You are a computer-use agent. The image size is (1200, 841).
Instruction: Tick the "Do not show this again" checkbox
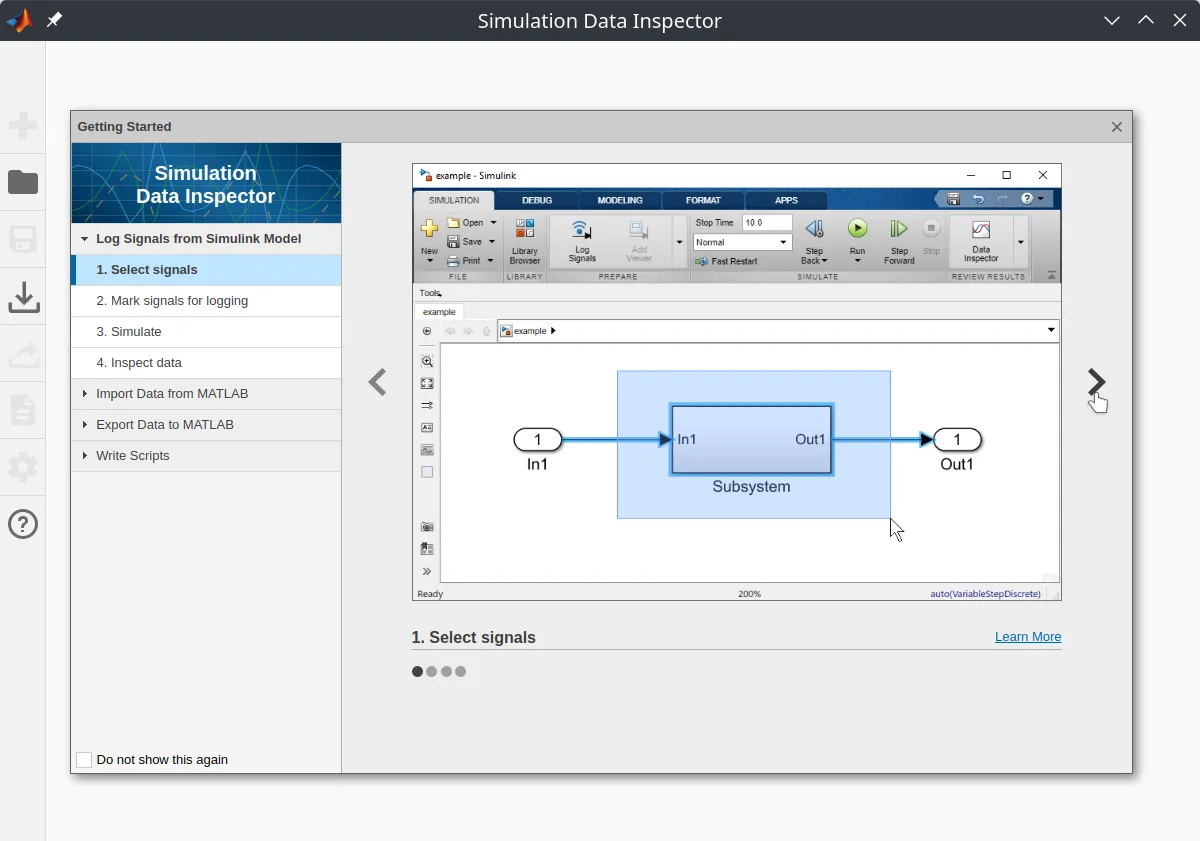84,760
